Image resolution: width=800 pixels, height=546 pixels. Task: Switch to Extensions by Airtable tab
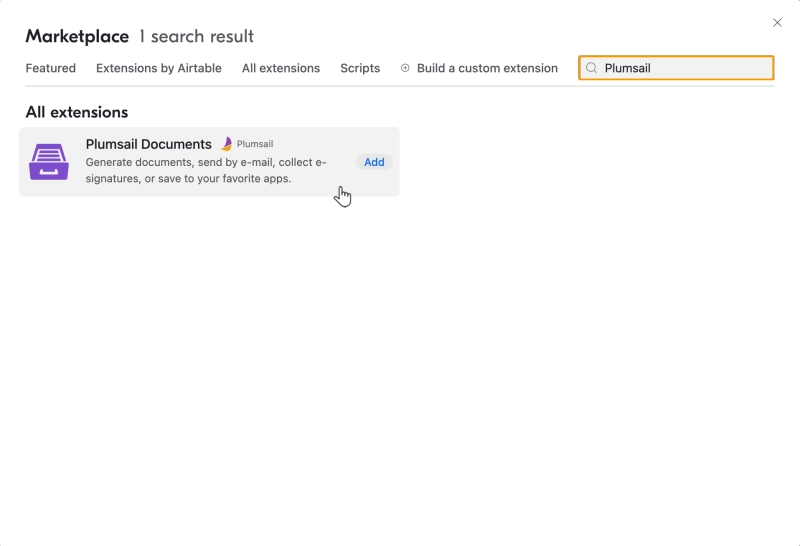pyautogui.click(x=159, y=68)
